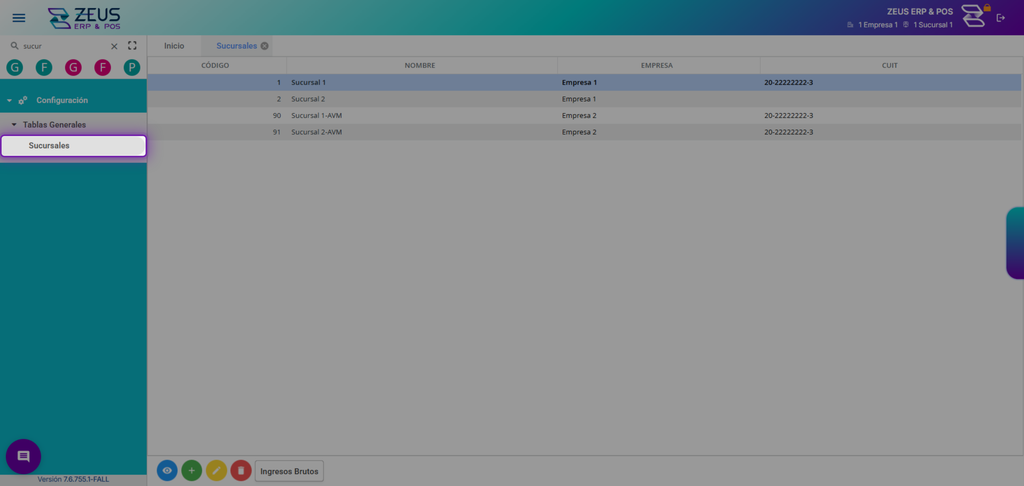Open the purple chat bubble button
Image resolution: width=1024 pixels, height=486 pixels.
pos(24,456)
